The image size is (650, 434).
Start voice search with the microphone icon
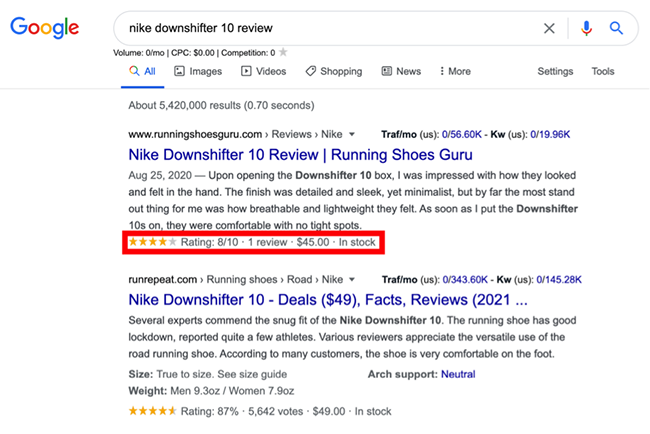(x=586, y=28)
